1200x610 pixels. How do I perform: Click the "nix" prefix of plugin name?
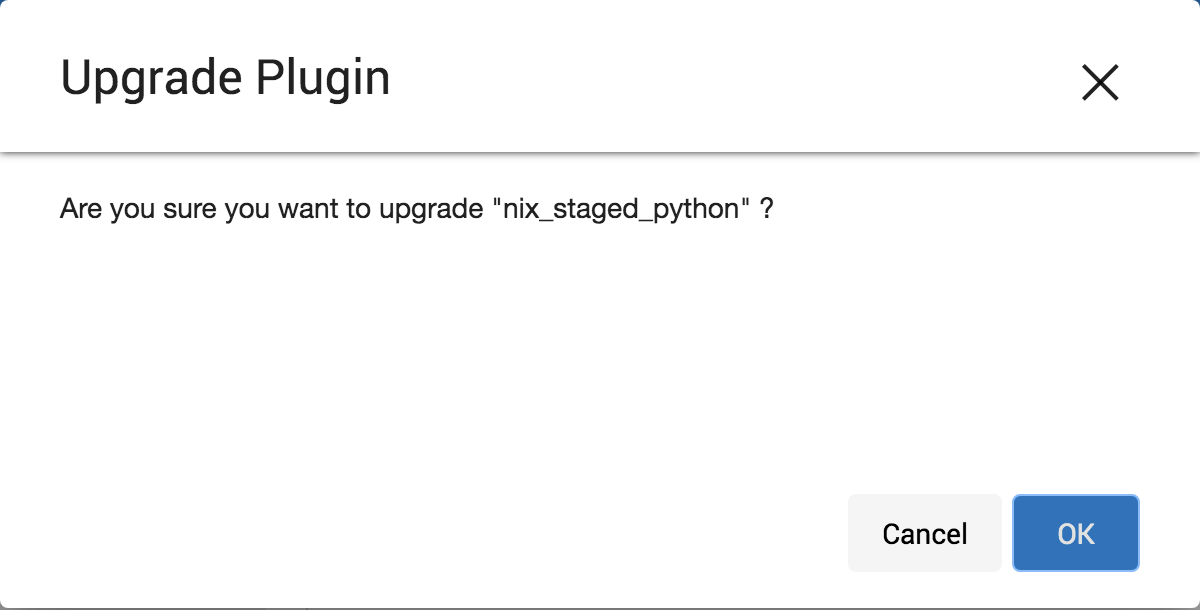[x=521, y=211]
